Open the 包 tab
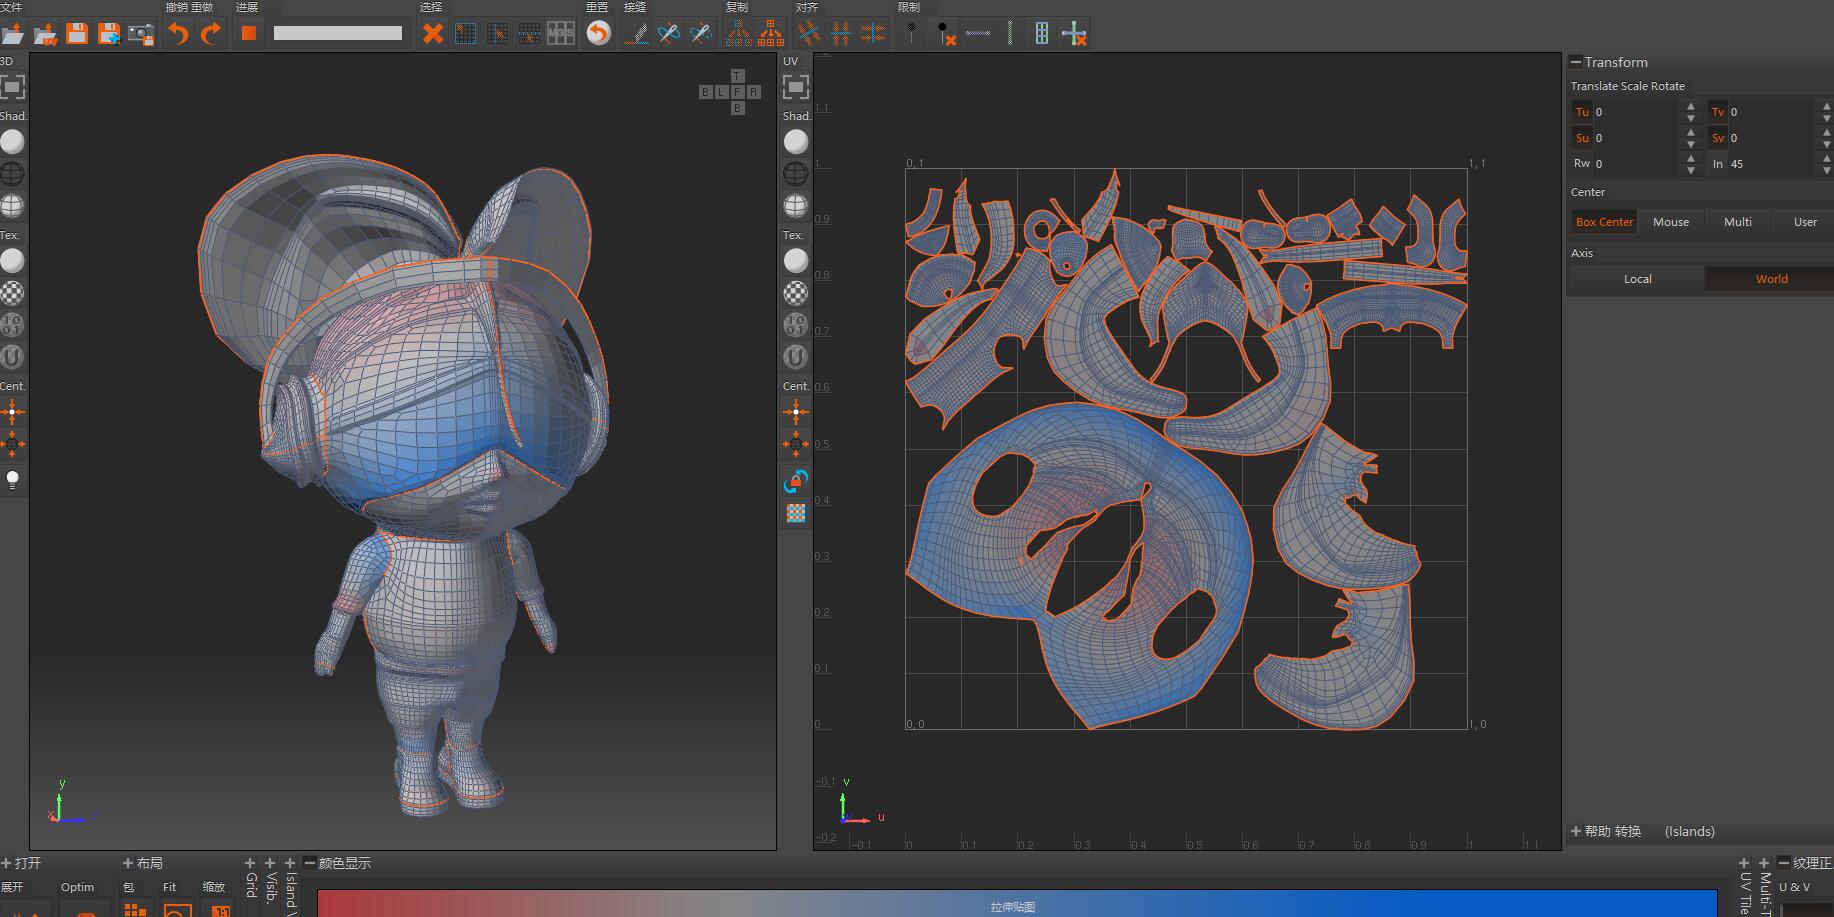 [x=128, y=887]
